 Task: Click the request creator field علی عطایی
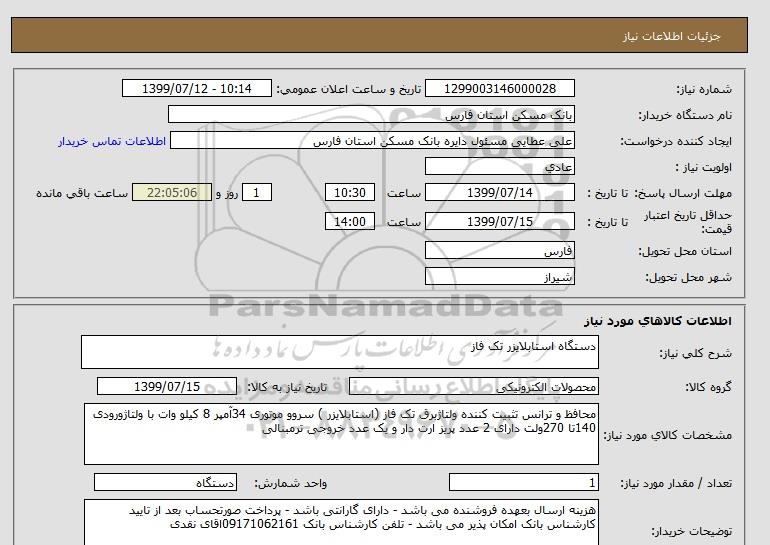(372, 141)
